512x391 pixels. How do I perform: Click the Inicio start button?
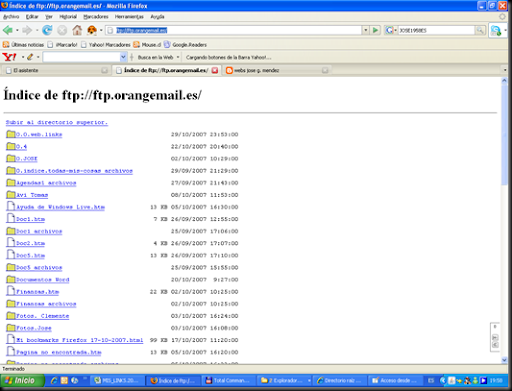pos(22,380)
